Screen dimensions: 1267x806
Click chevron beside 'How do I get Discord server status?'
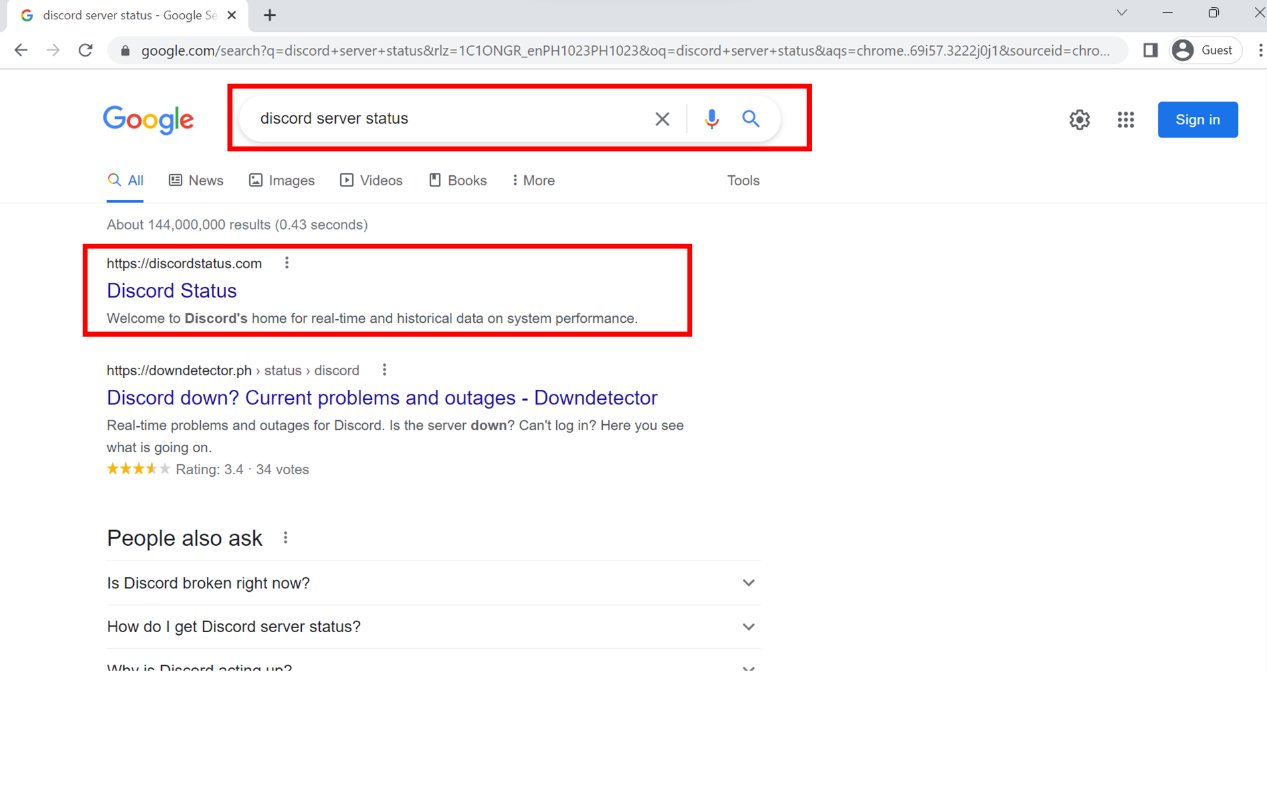click(x=748, y=627)
